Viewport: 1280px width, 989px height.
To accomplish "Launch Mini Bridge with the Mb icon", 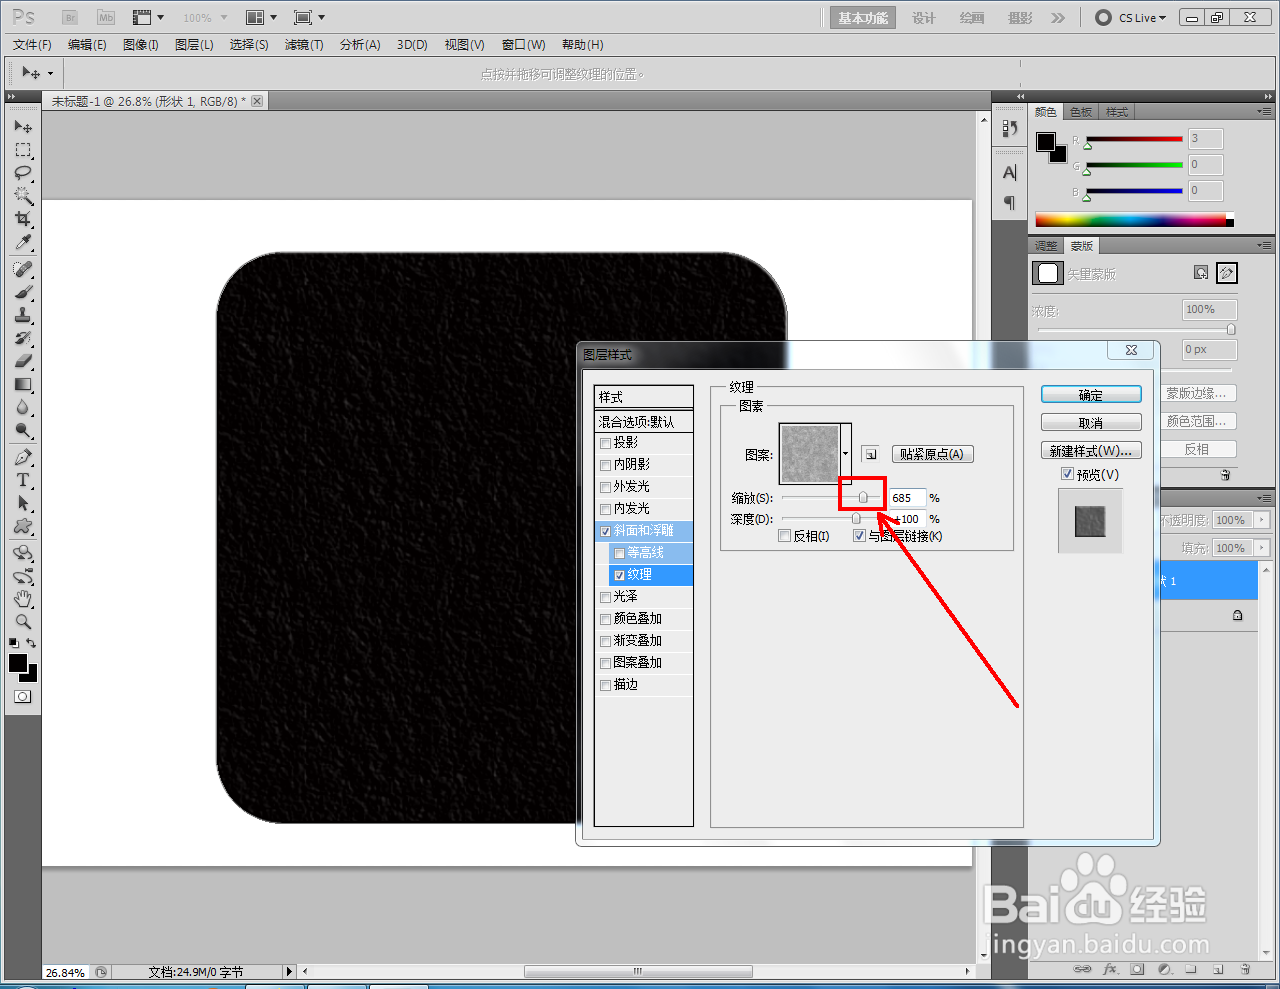I will point(106,18).
